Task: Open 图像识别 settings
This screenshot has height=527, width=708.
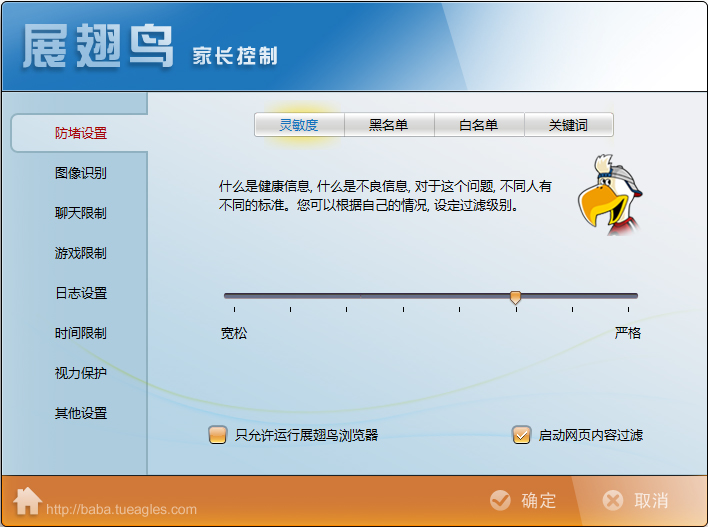Action: click(x=81, y=173)
